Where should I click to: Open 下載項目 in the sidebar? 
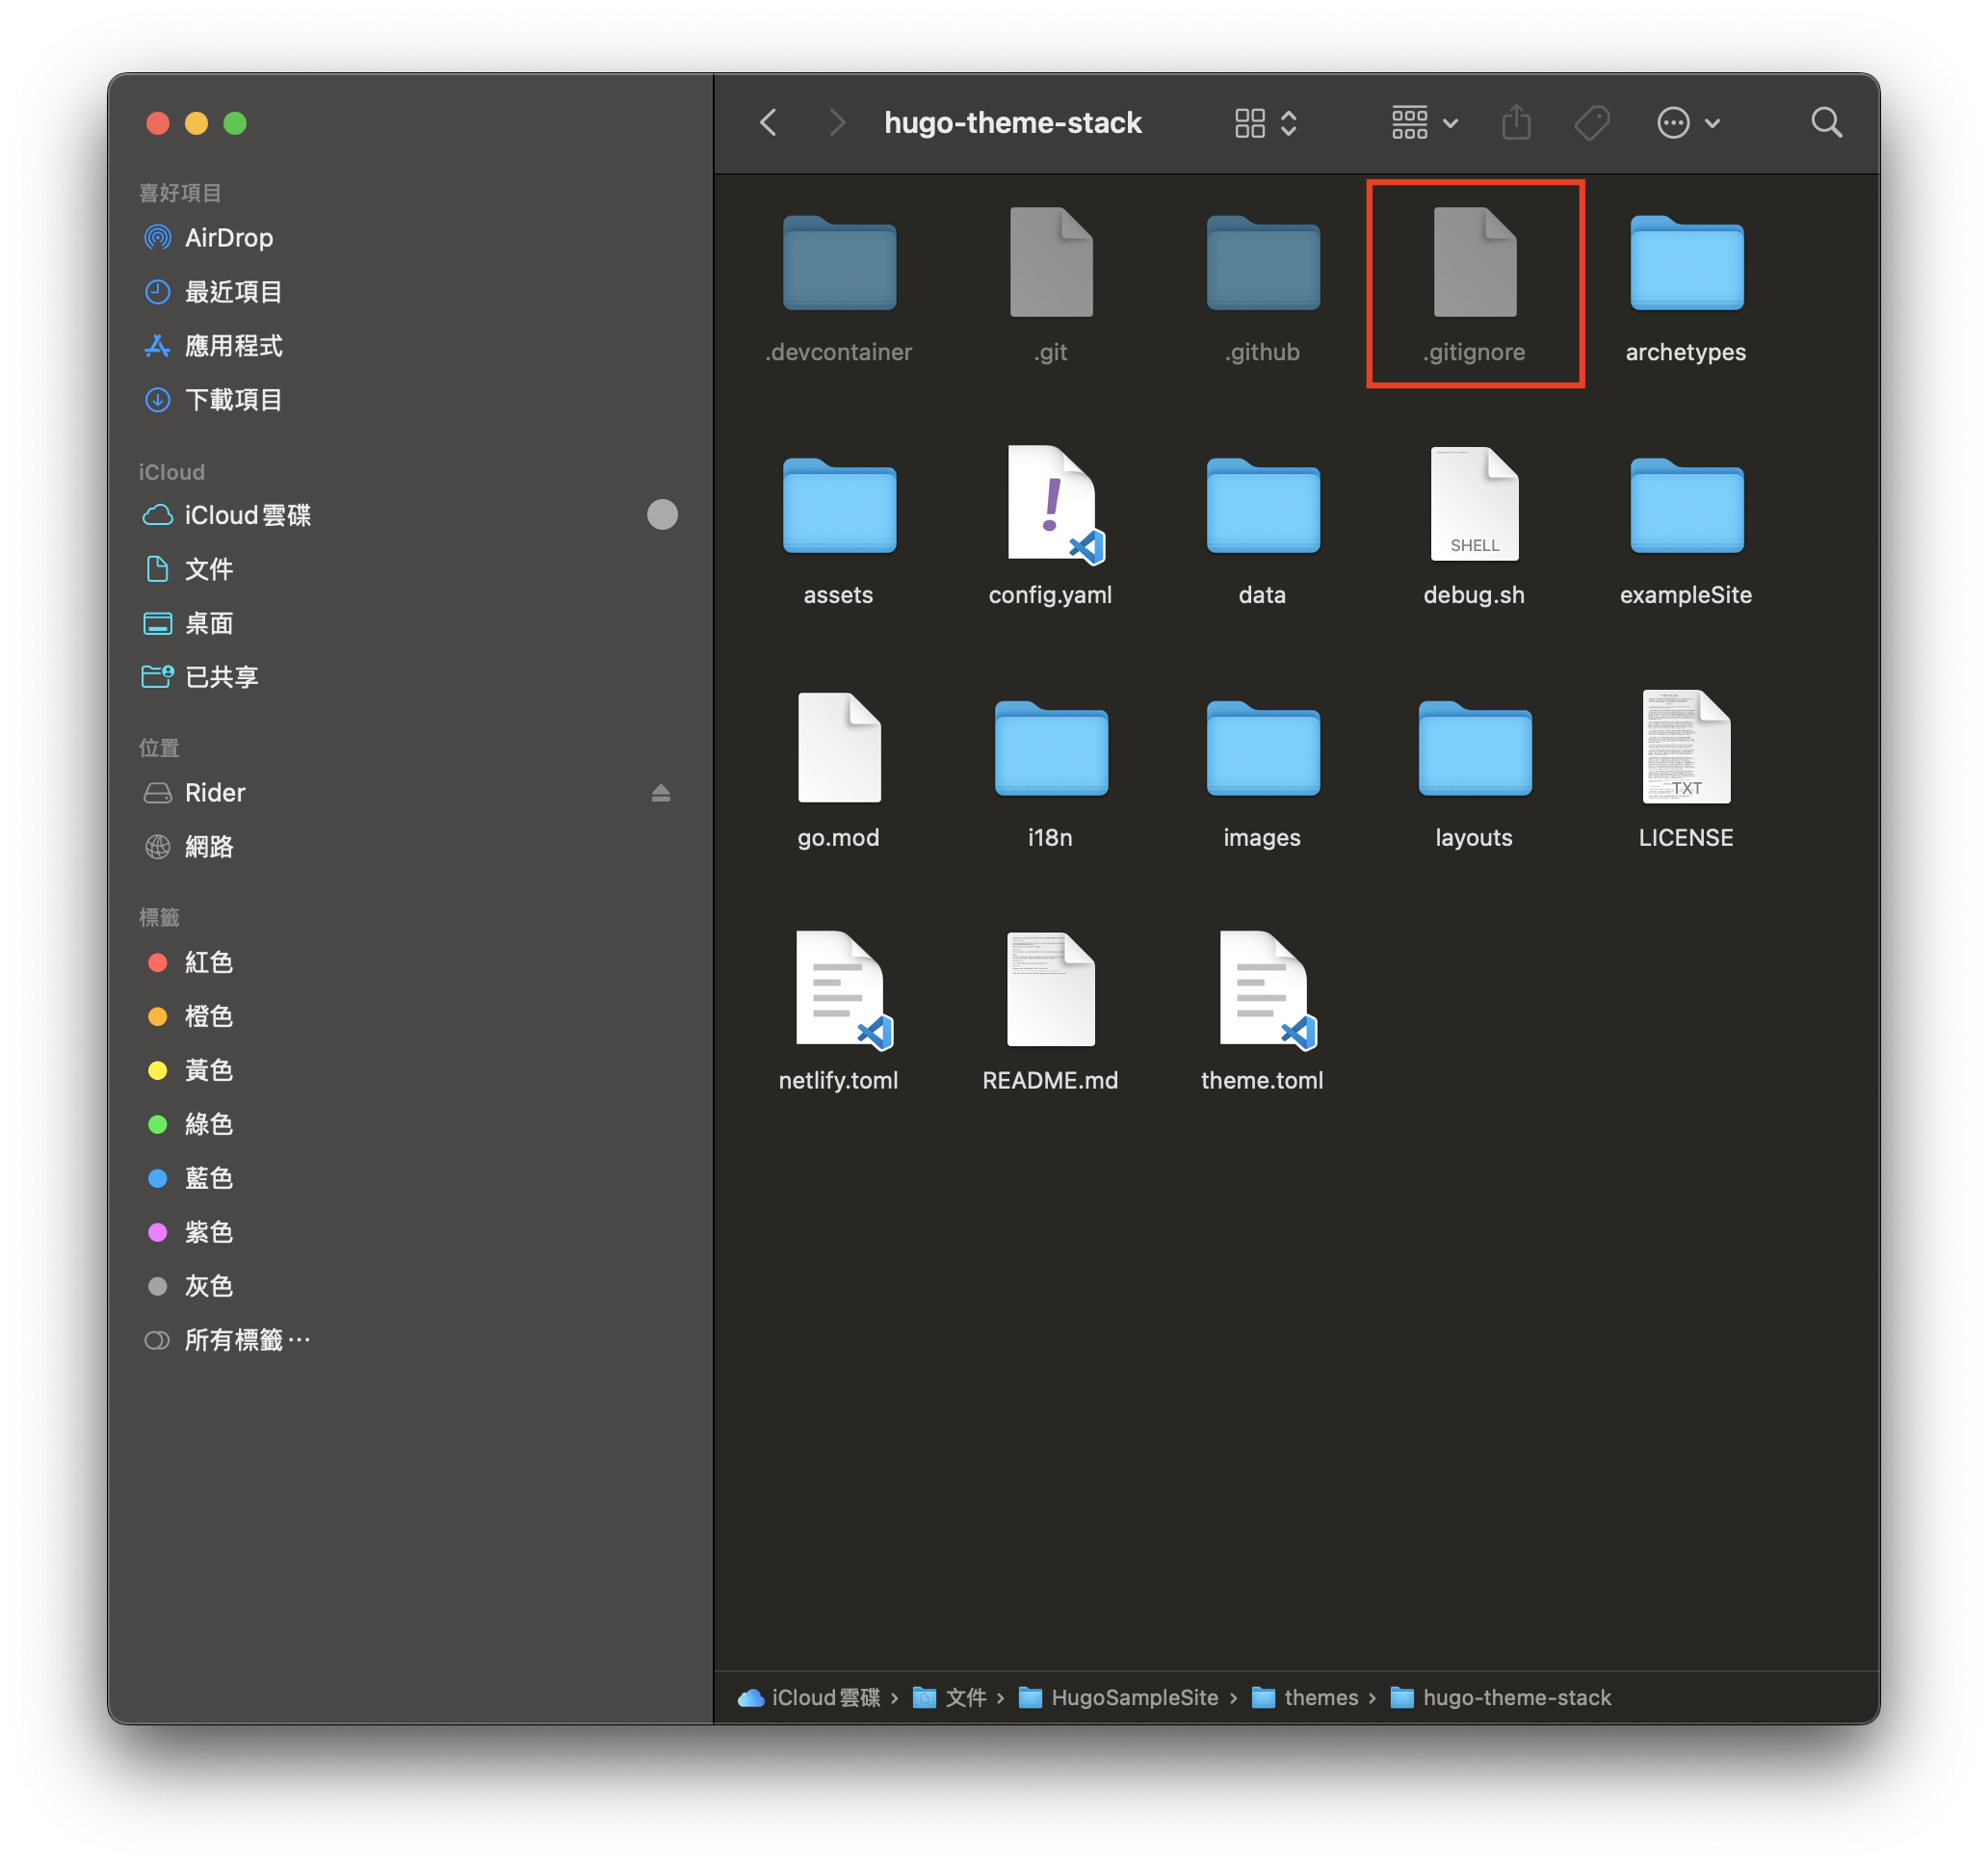410,400
